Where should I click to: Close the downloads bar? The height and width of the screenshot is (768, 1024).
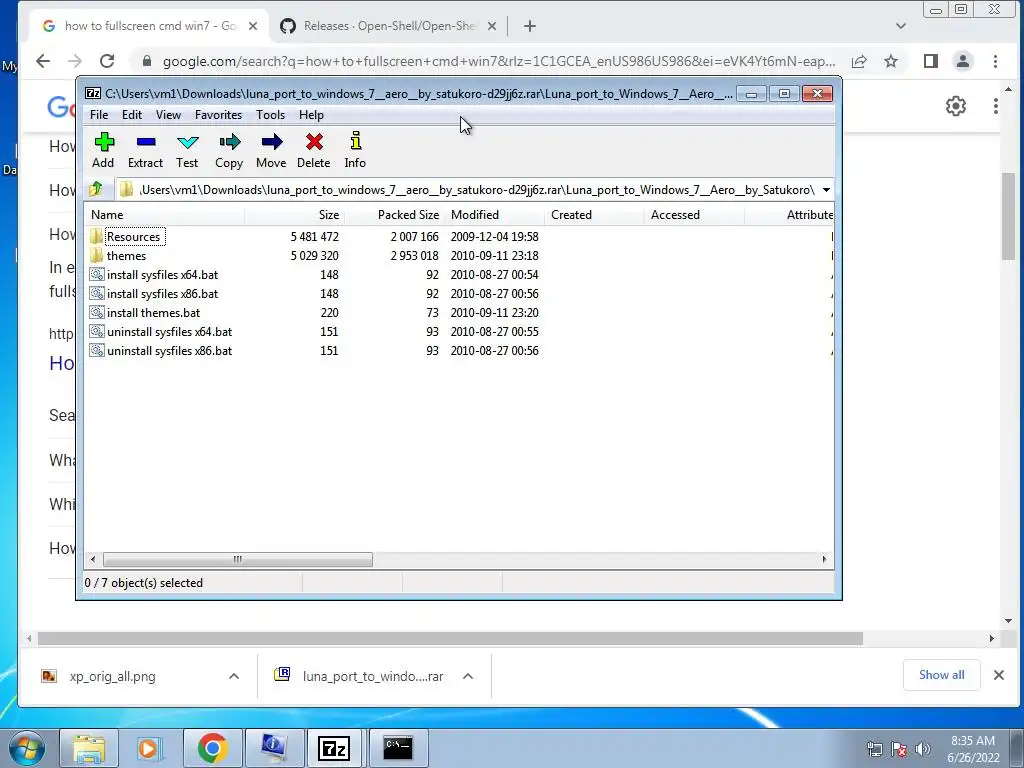click(999, 675)
